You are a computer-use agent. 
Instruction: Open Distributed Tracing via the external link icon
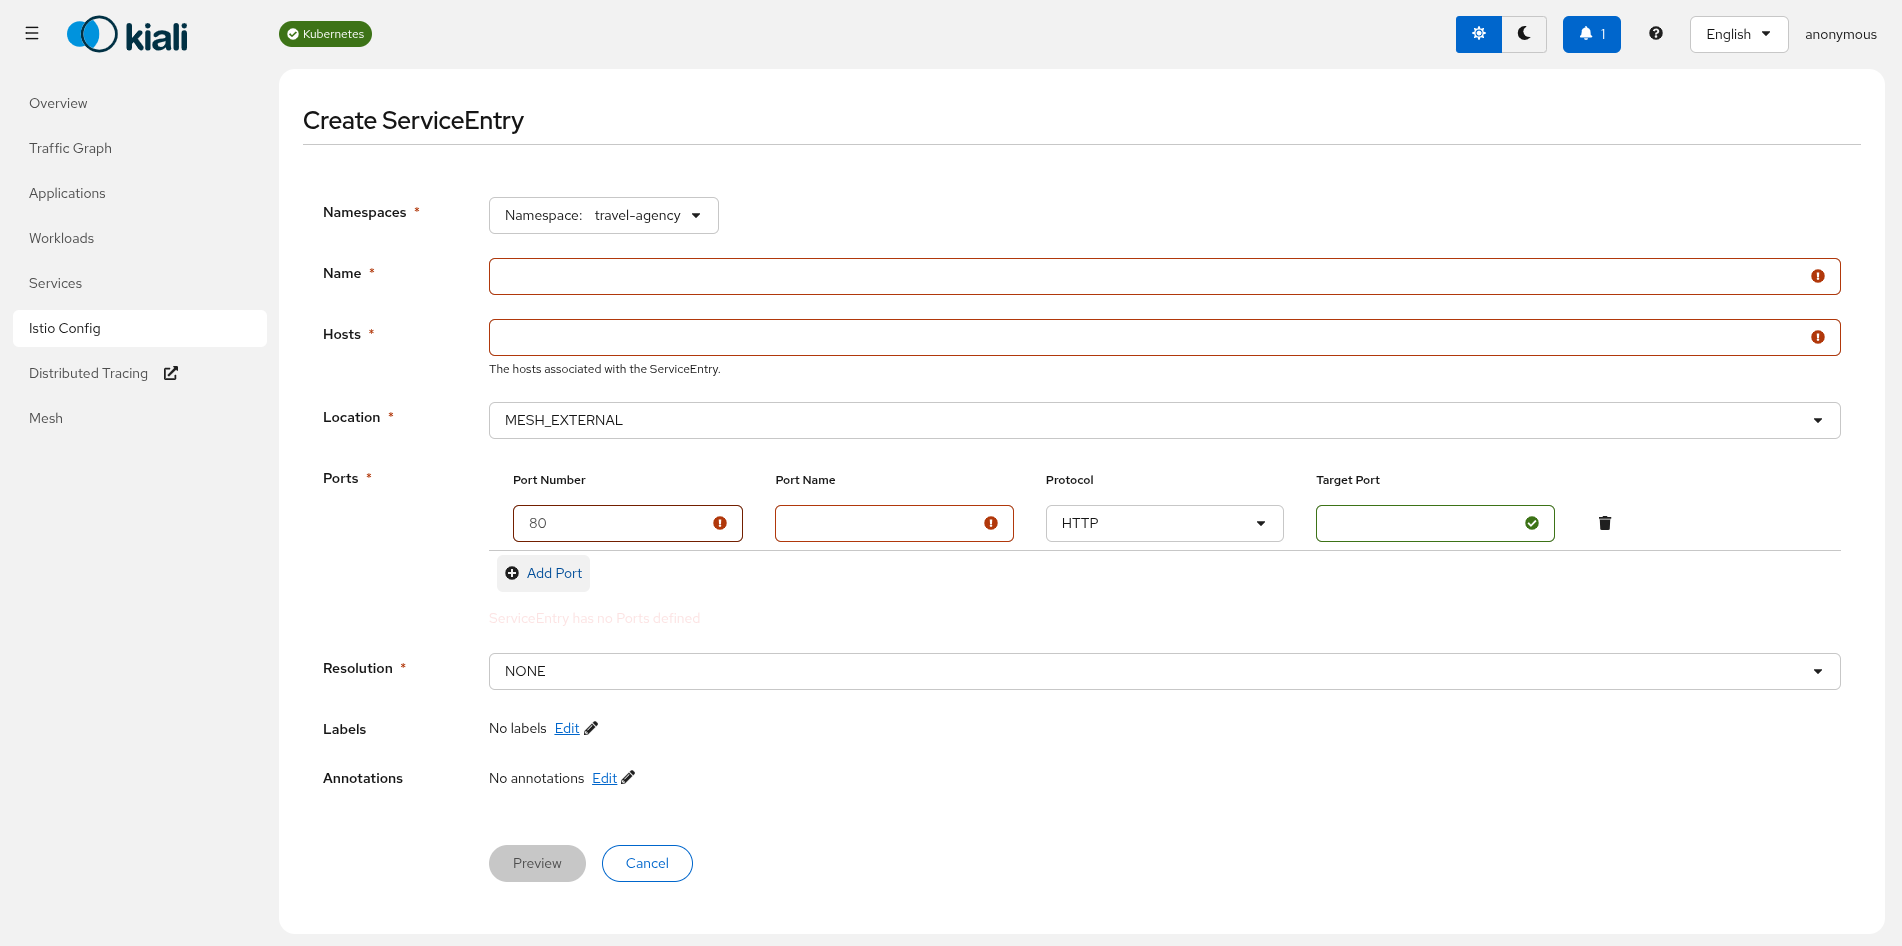pos(170,372)
